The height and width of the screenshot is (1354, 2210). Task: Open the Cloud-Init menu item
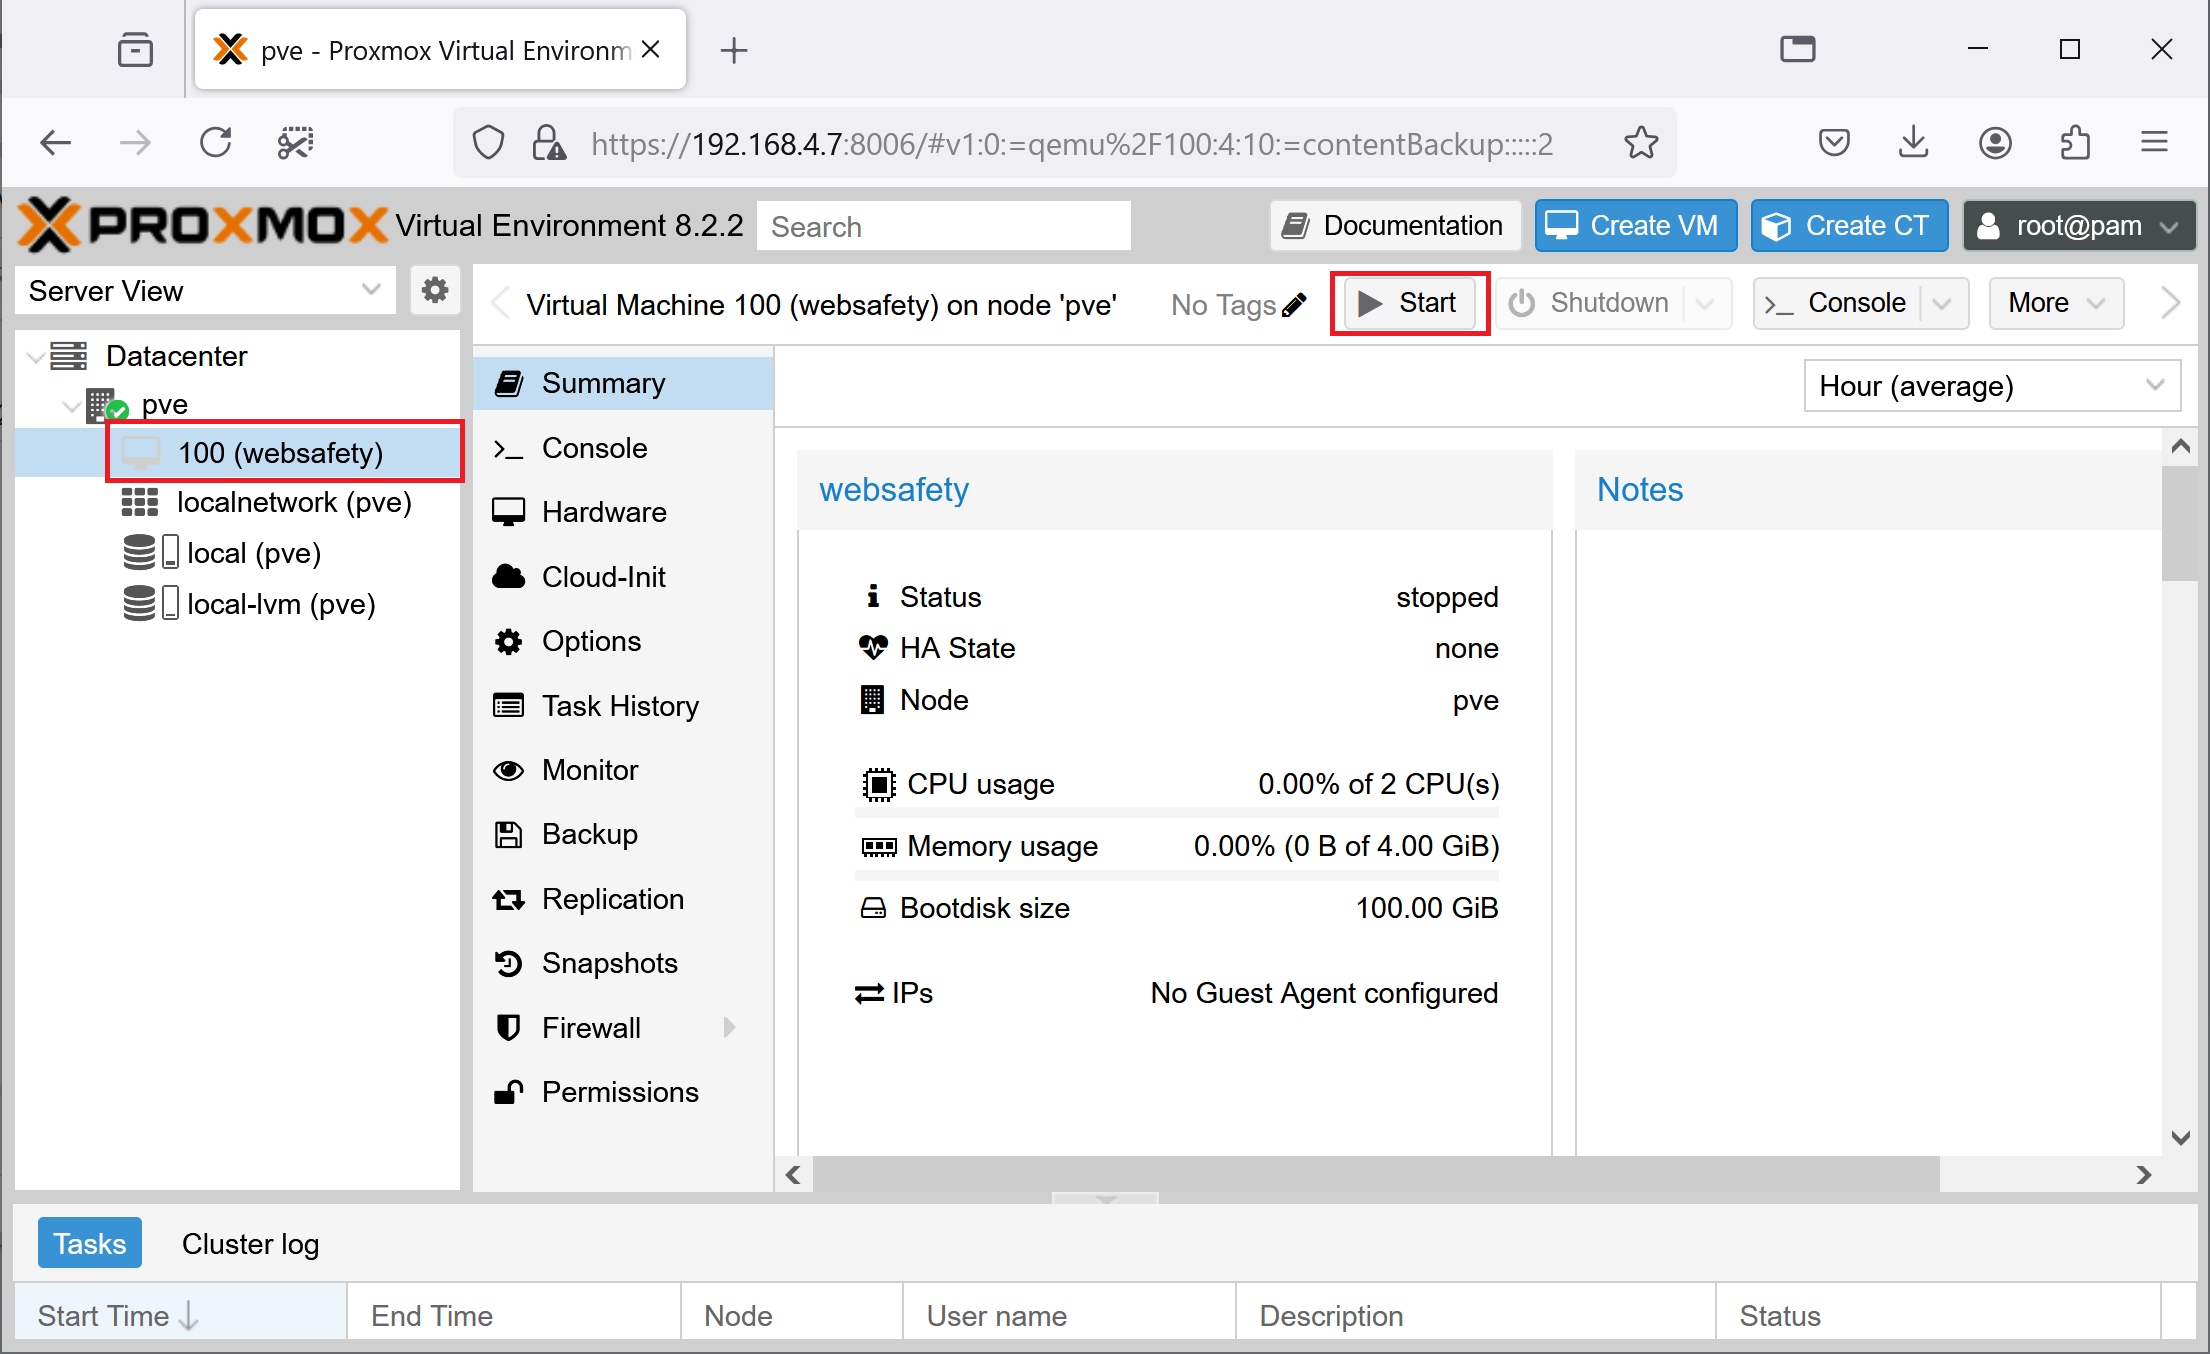click(623, 577)
